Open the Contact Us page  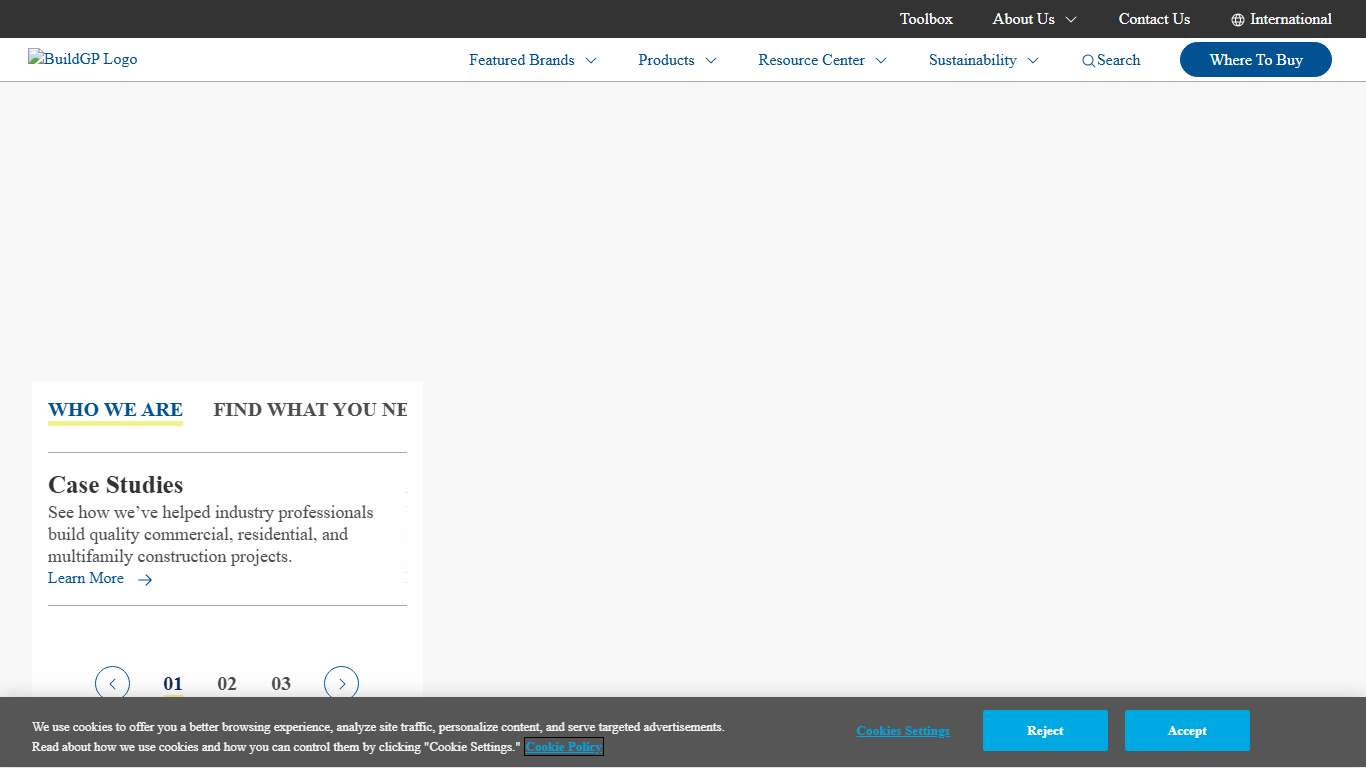click(1154, 19)
